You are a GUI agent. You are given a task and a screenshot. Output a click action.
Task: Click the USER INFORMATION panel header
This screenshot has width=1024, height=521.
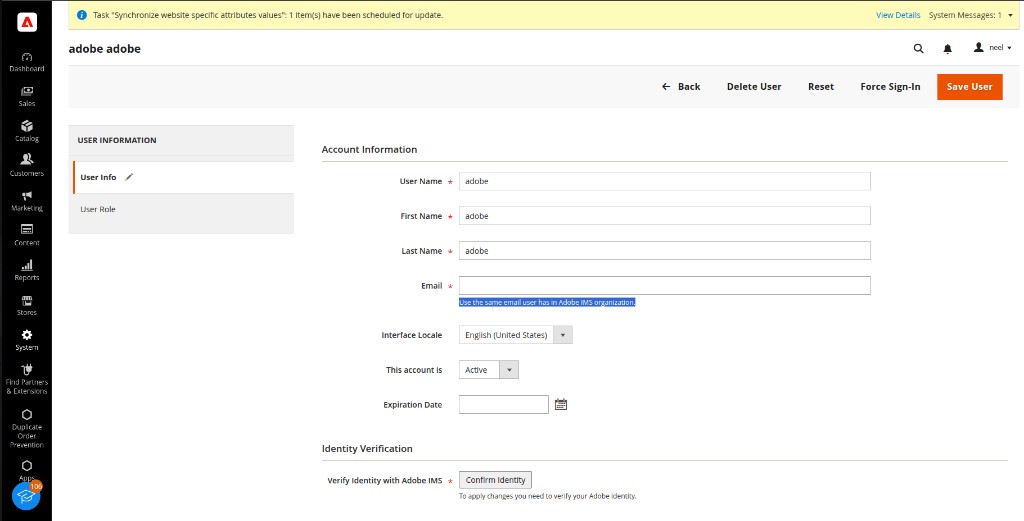click(117, 140)
